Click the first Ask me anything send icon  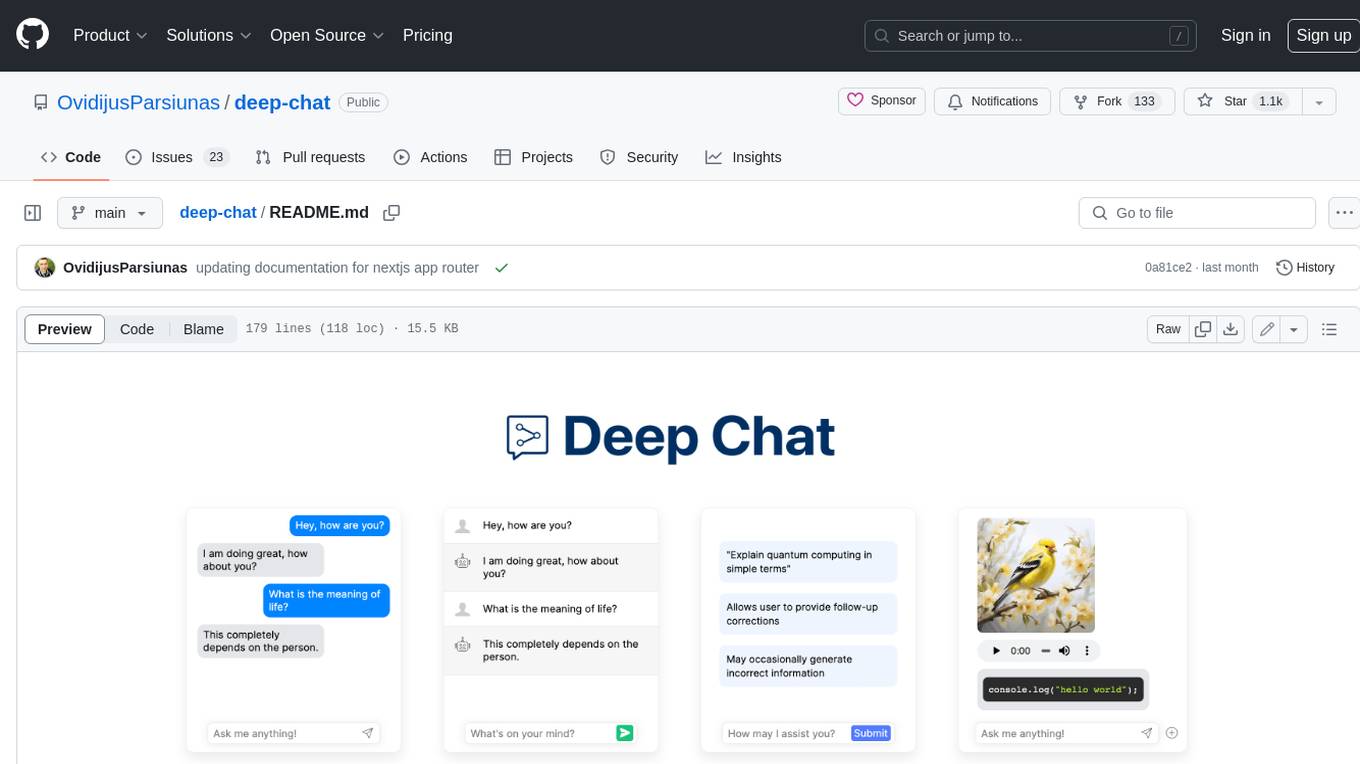pyautogui.click(x=368, y=733)
